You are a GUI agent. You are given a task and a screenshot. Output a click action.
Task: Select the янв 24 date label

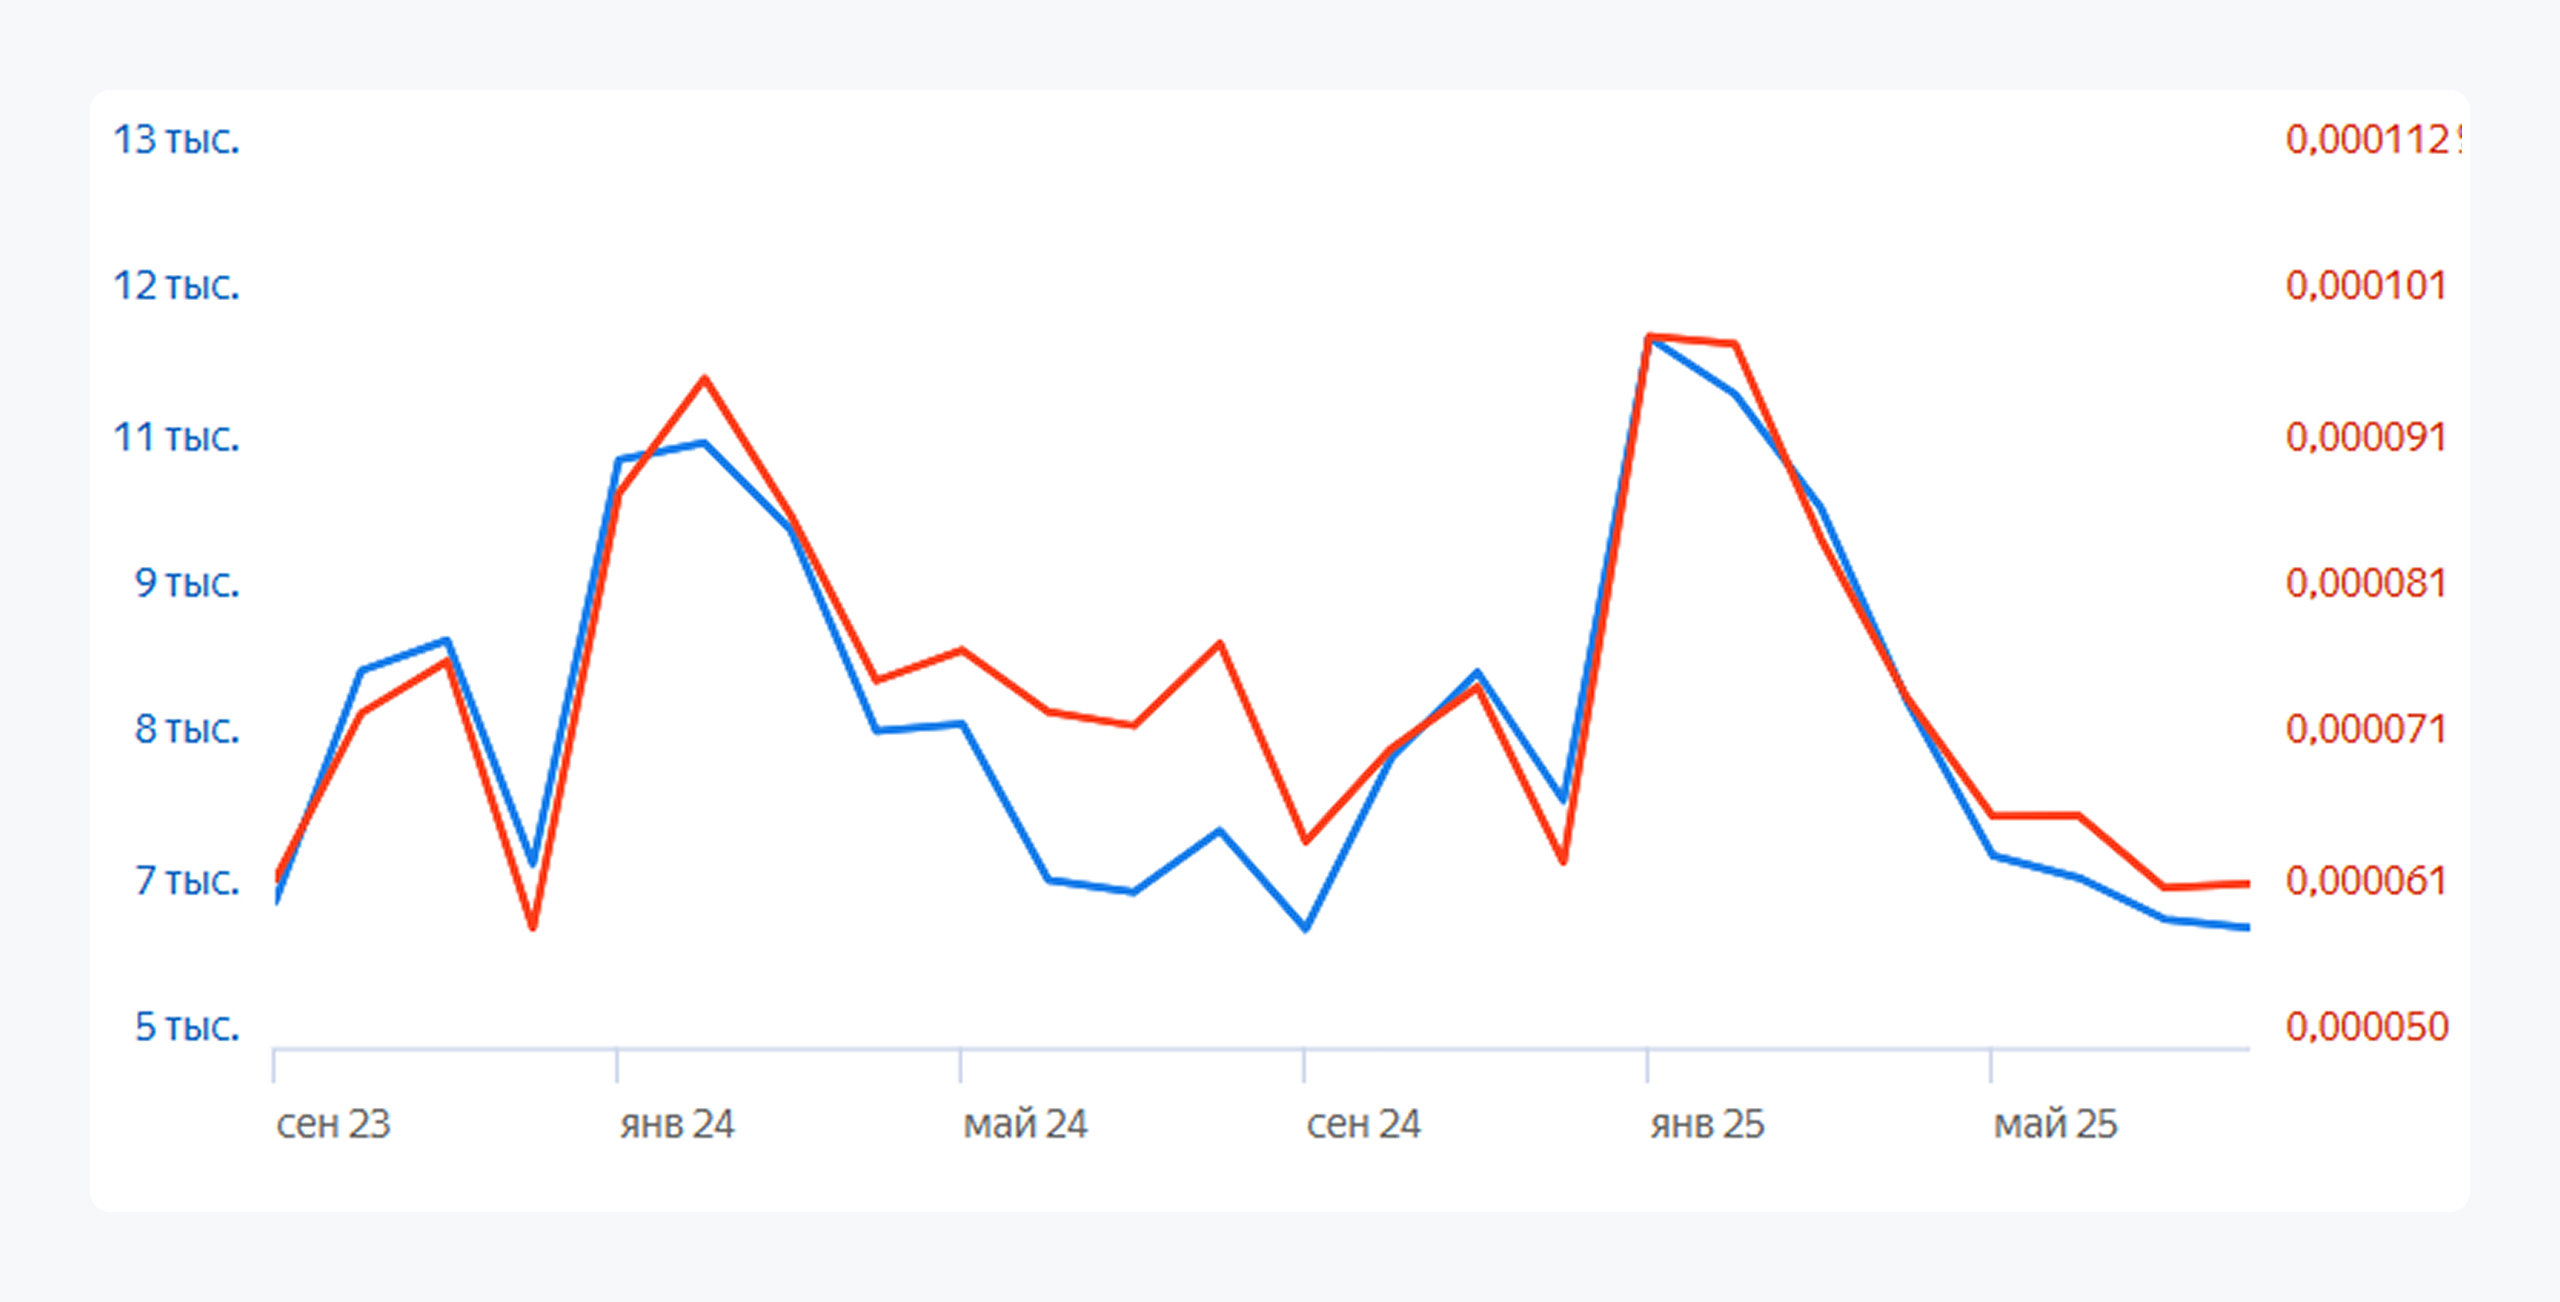[x=677, y=1125]
